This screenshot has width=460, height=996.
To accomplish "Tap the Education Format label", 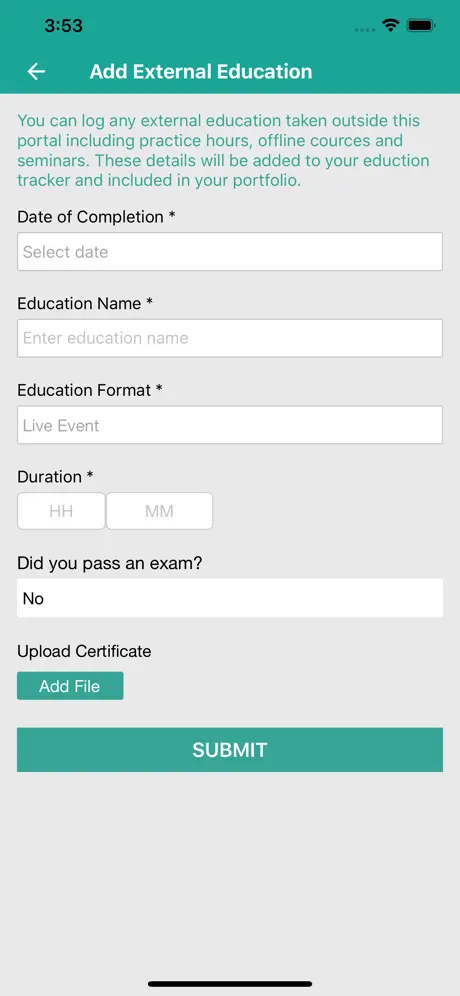I will 90,390.
